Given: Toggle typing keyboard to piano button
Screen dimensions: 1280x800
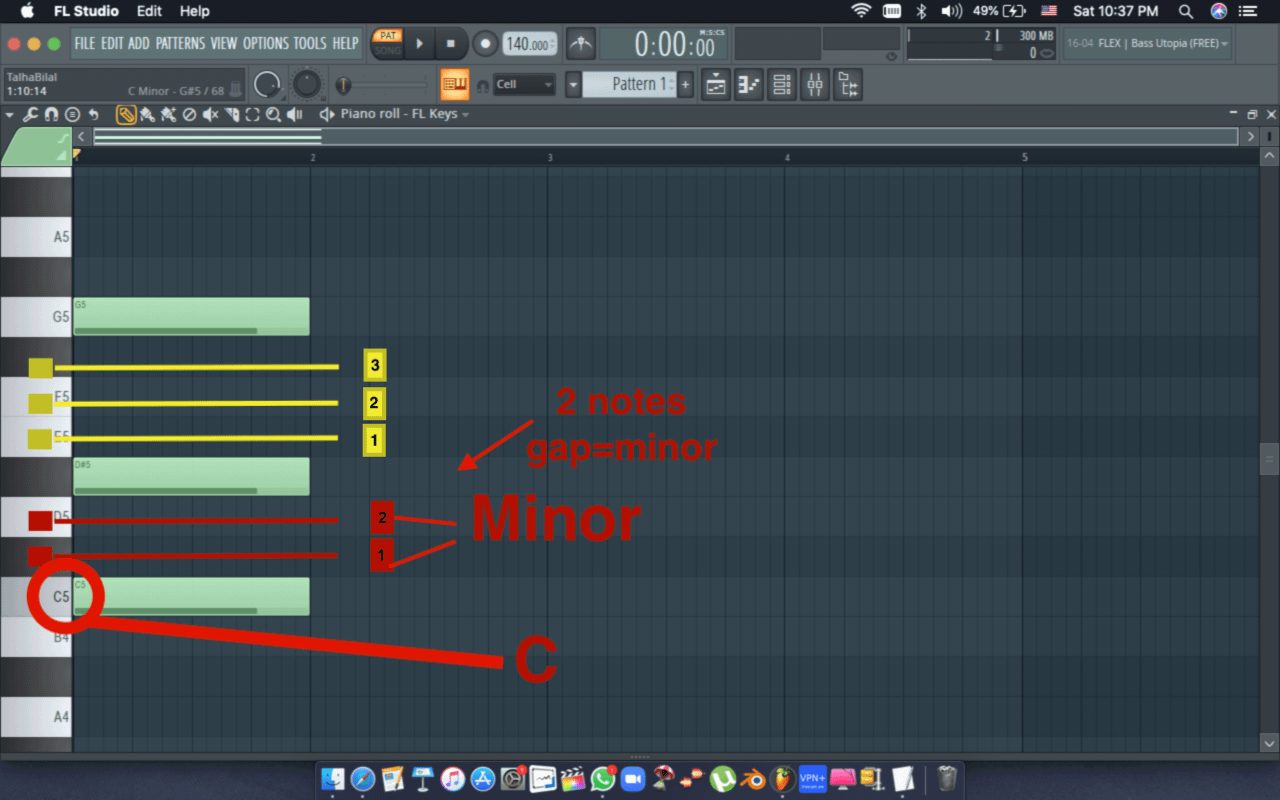Looking at the screenshot, I should click(x=455, y=84).
